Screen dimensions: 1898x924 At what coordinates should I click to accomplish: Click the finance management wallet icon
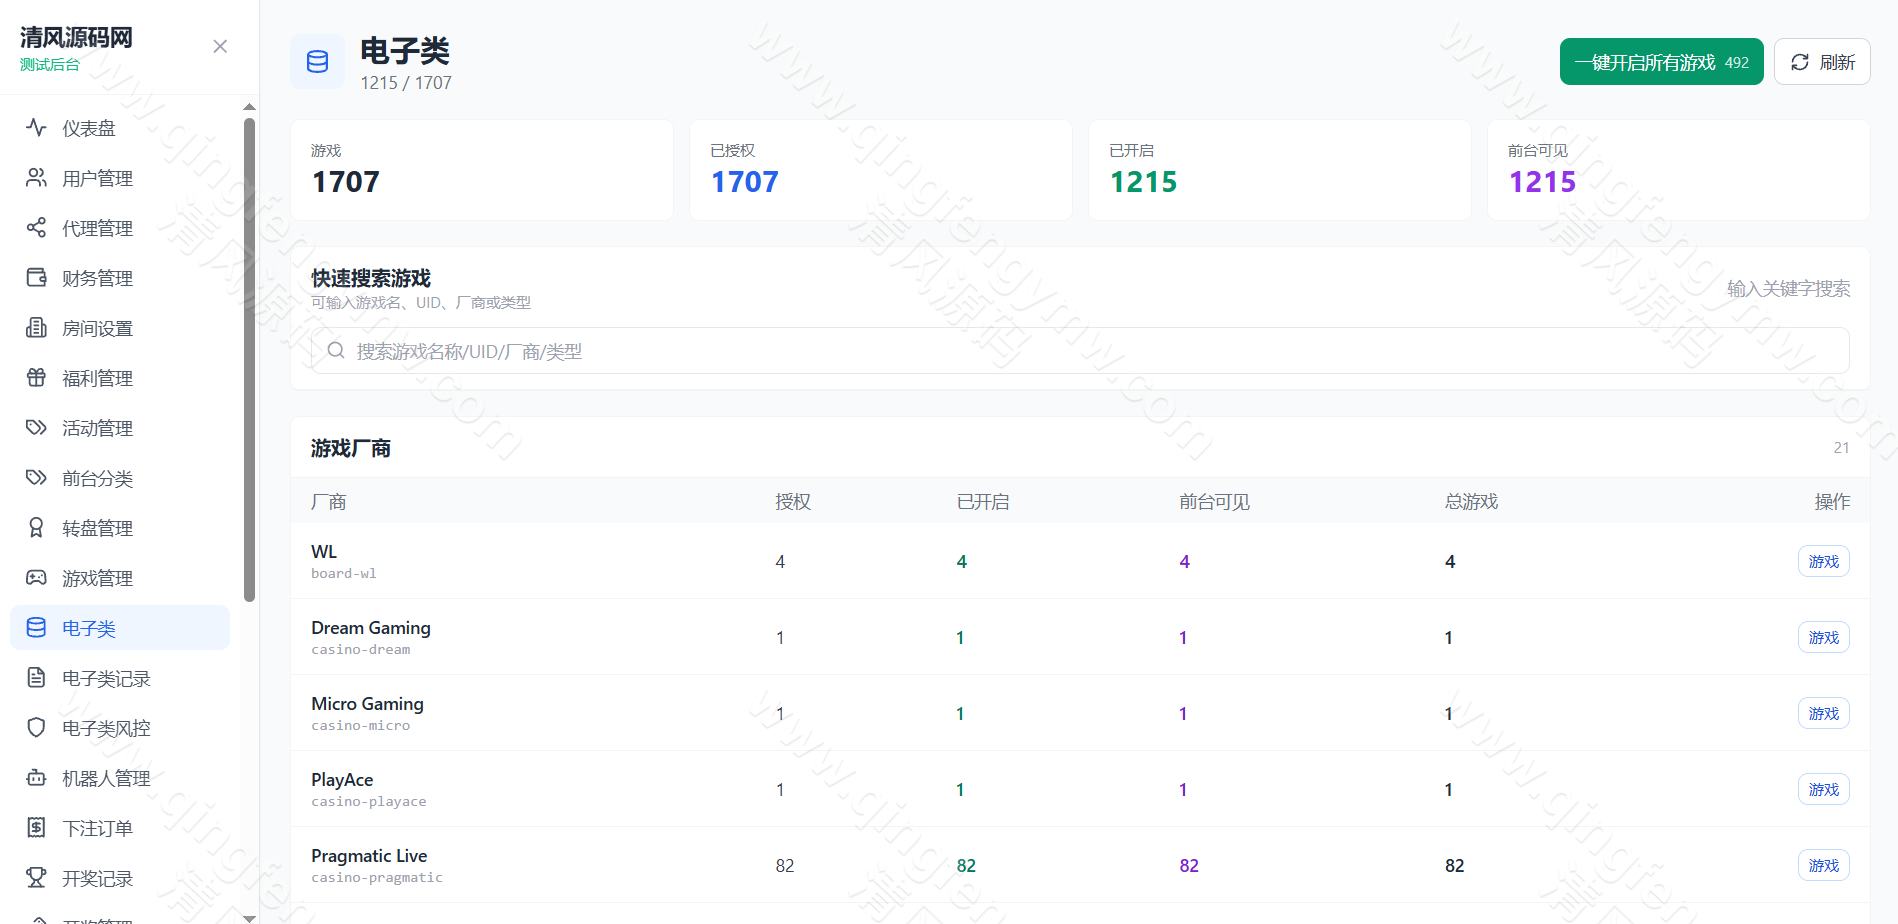pyautogui.click(x=36, y=278)
